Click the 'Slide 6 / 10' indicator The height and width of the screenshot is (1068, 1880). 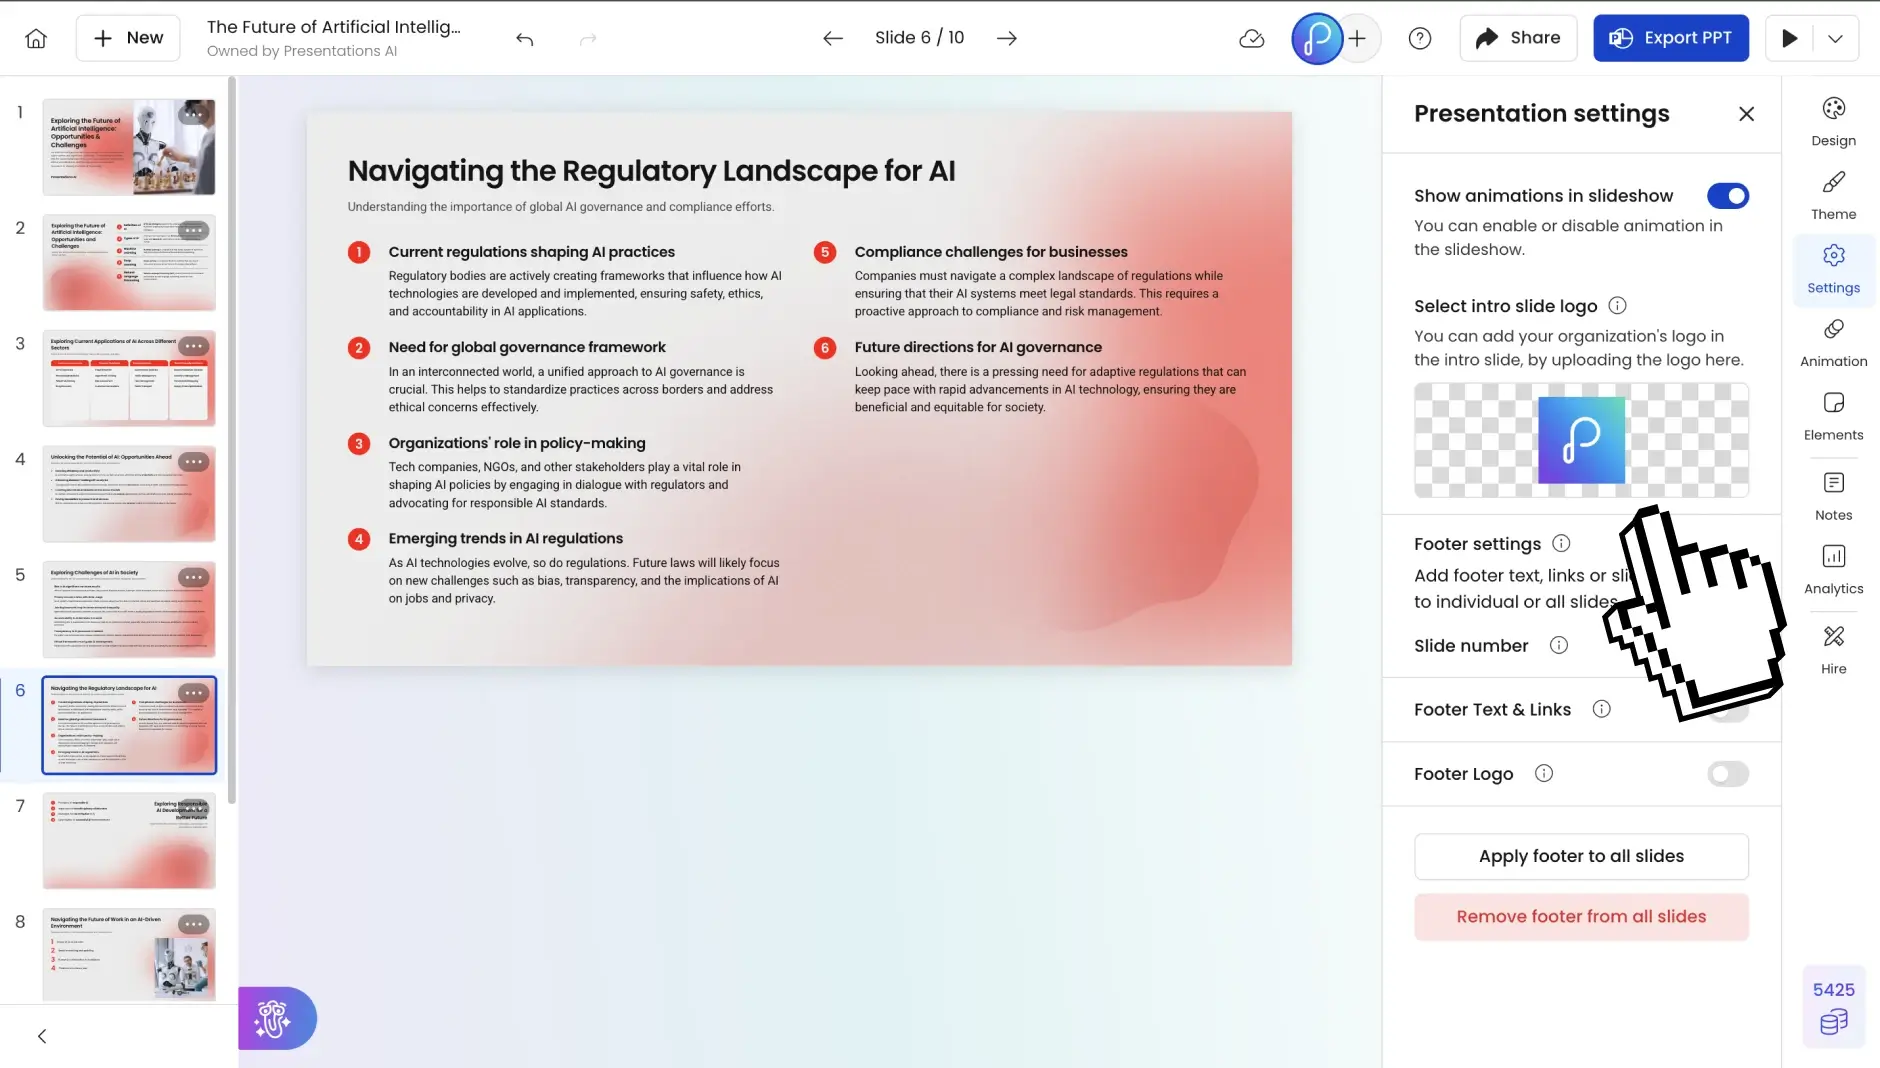pyautogui.click(x=919, y=38)
